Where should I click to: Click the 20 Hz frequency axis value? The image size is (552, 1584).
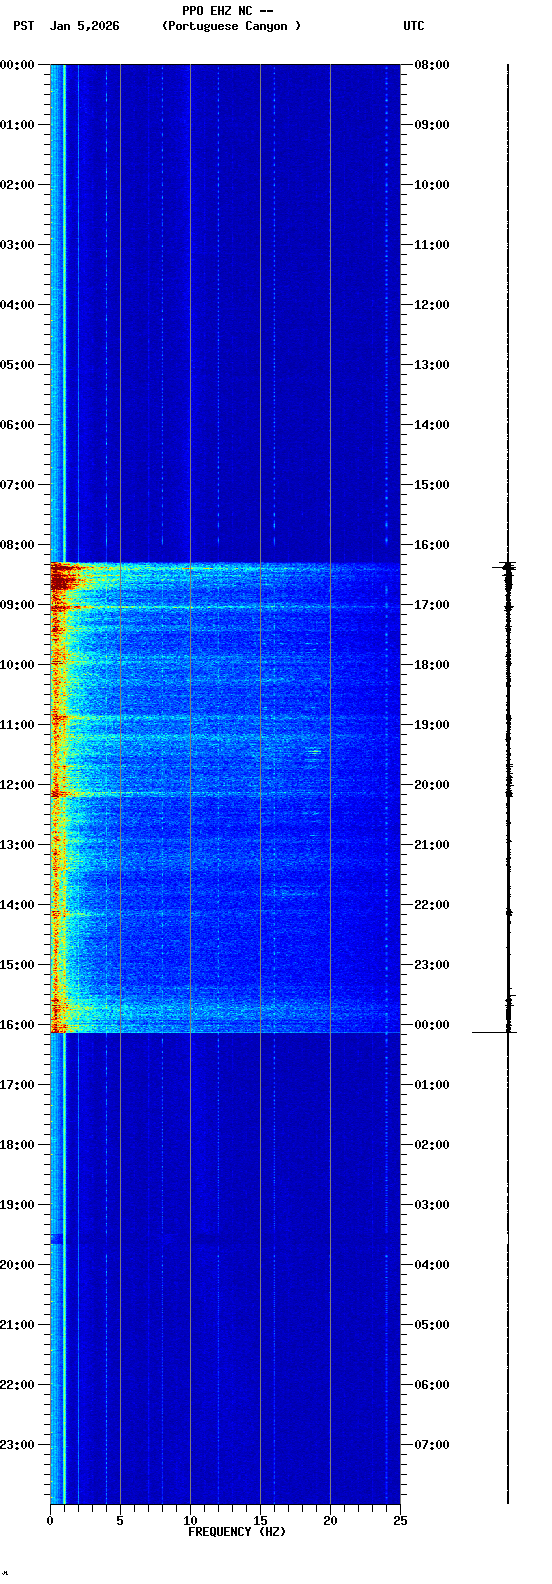coord(330,1521)
